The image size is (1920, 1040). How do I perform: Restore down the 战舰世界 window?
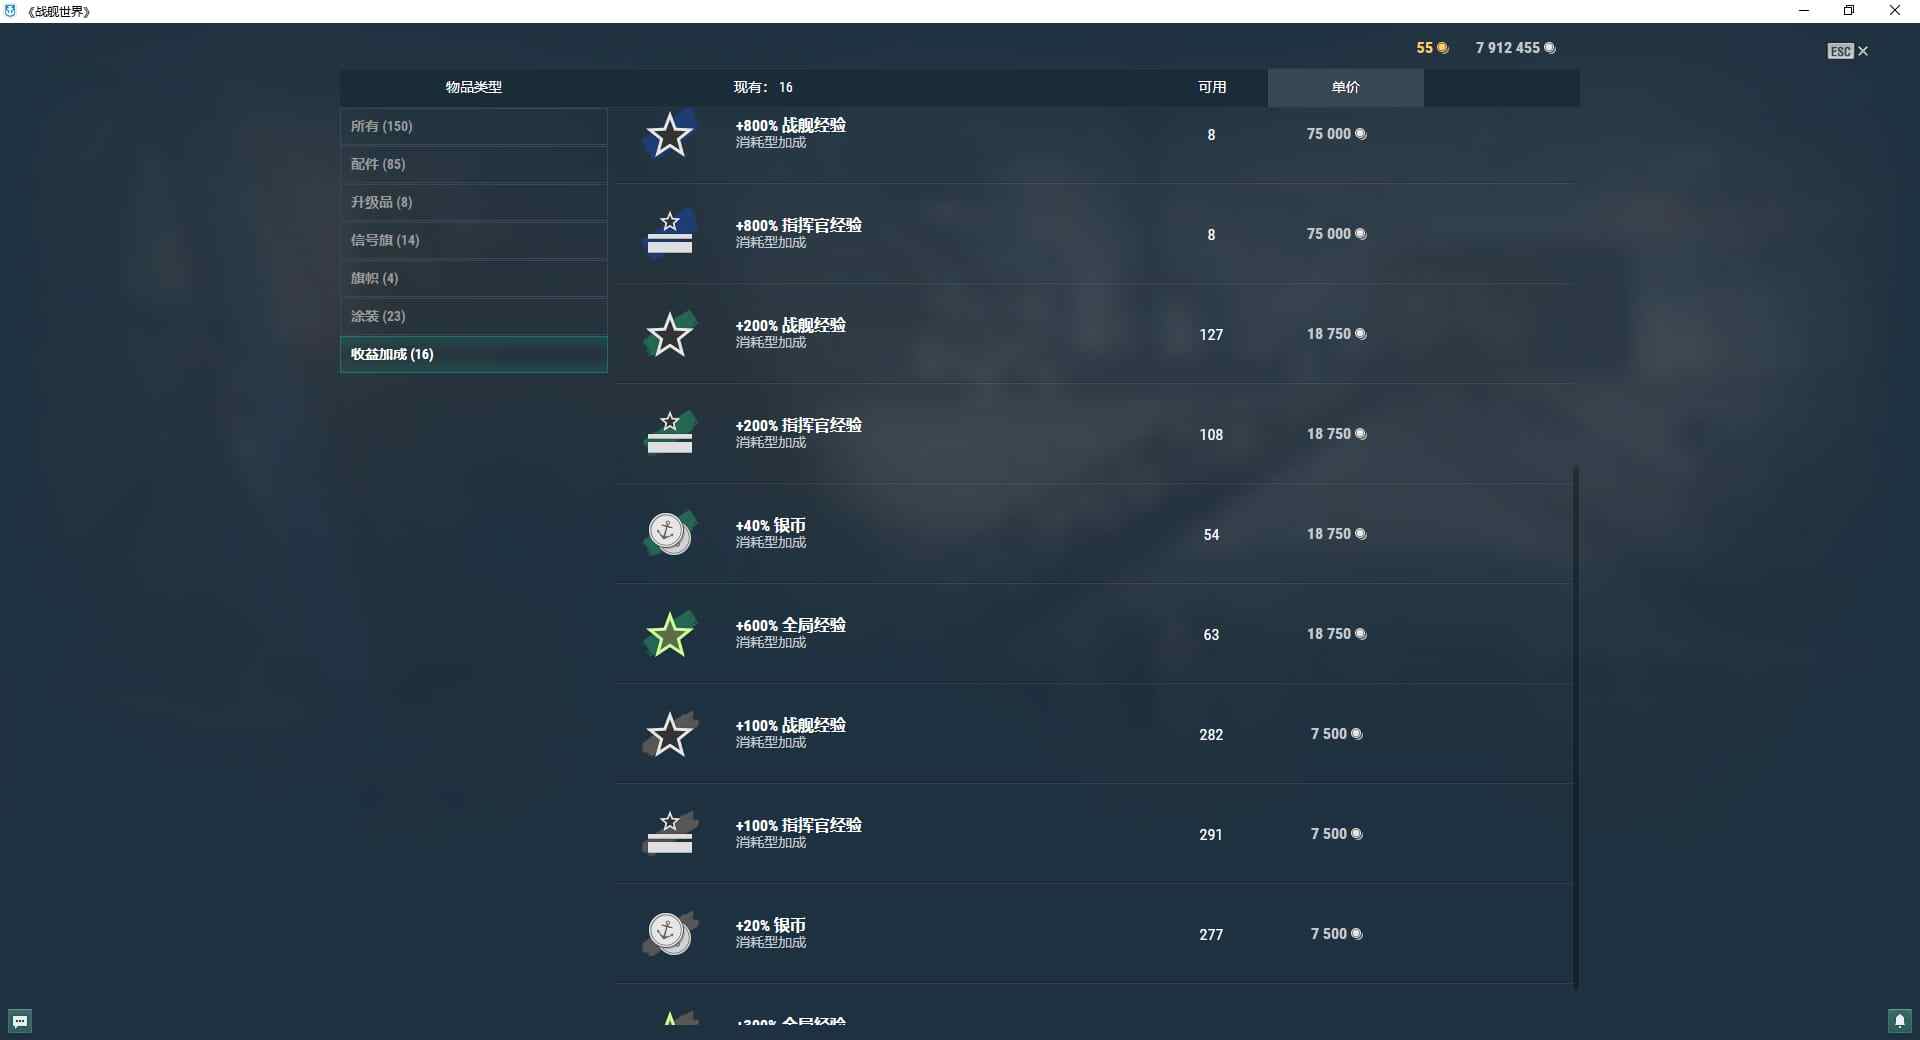(x=1849, y=11)
